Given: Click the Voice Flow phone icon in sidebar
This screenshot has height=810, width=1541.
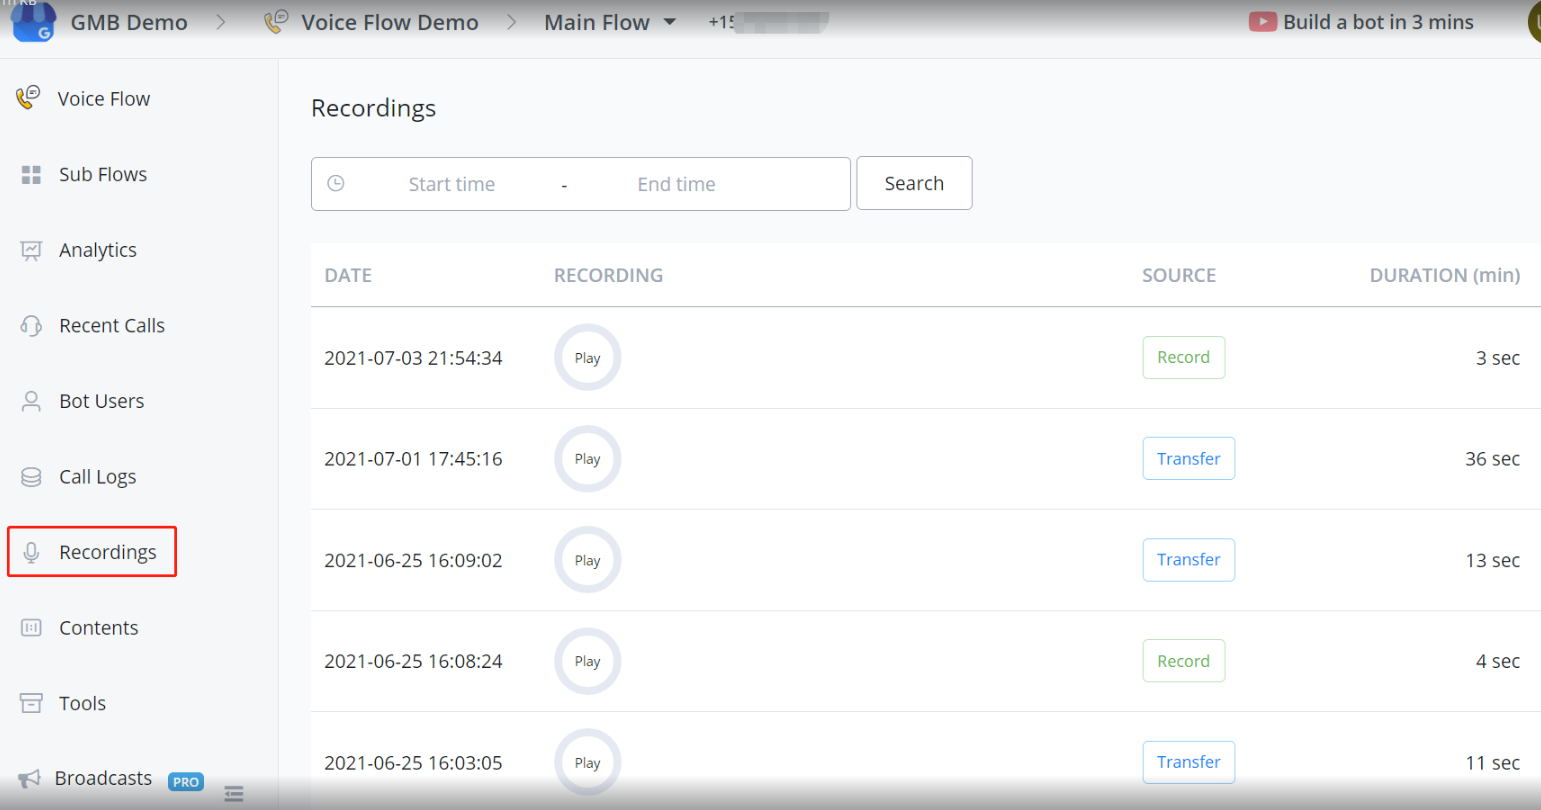Looking at the screenshot, I should (x=28, y=98).
